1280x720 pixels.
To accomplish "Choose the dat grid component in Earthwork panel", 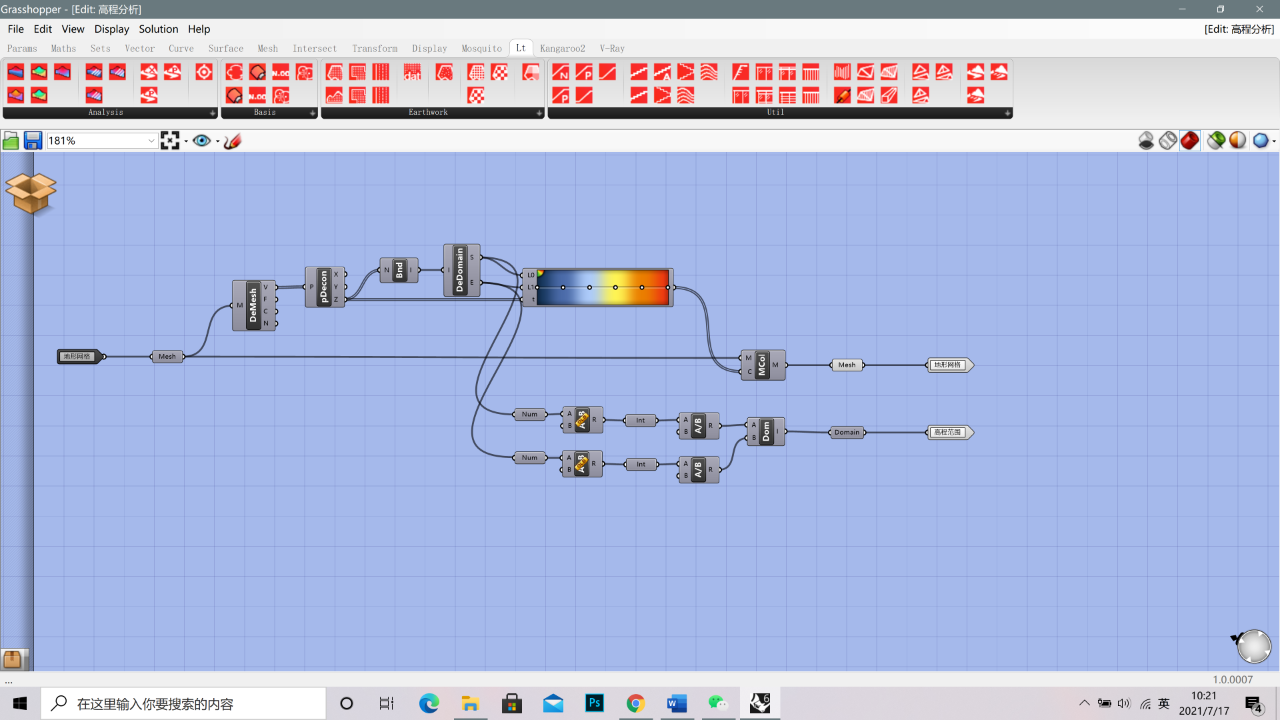I will tap(412, 72).
